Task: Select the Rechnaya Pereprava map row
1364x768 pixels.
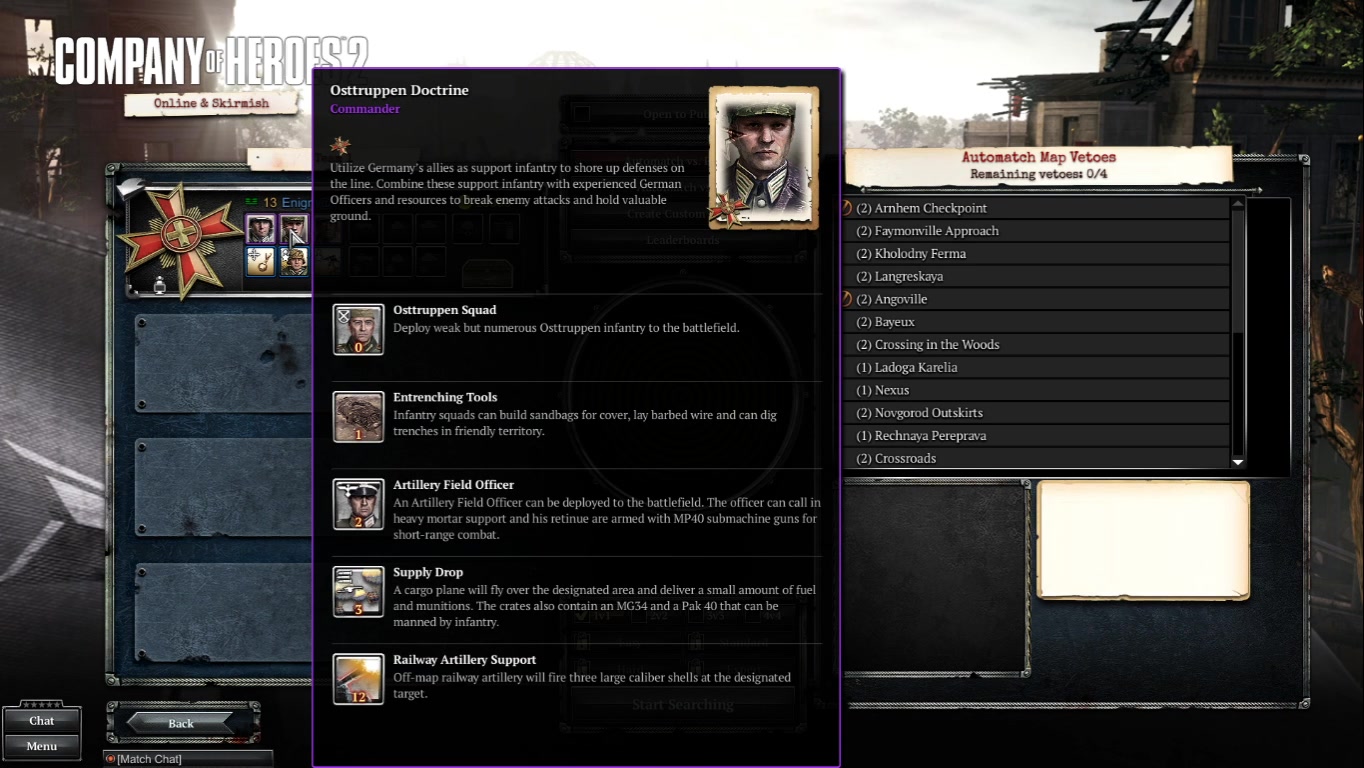Action: (x=1036, y=436)
